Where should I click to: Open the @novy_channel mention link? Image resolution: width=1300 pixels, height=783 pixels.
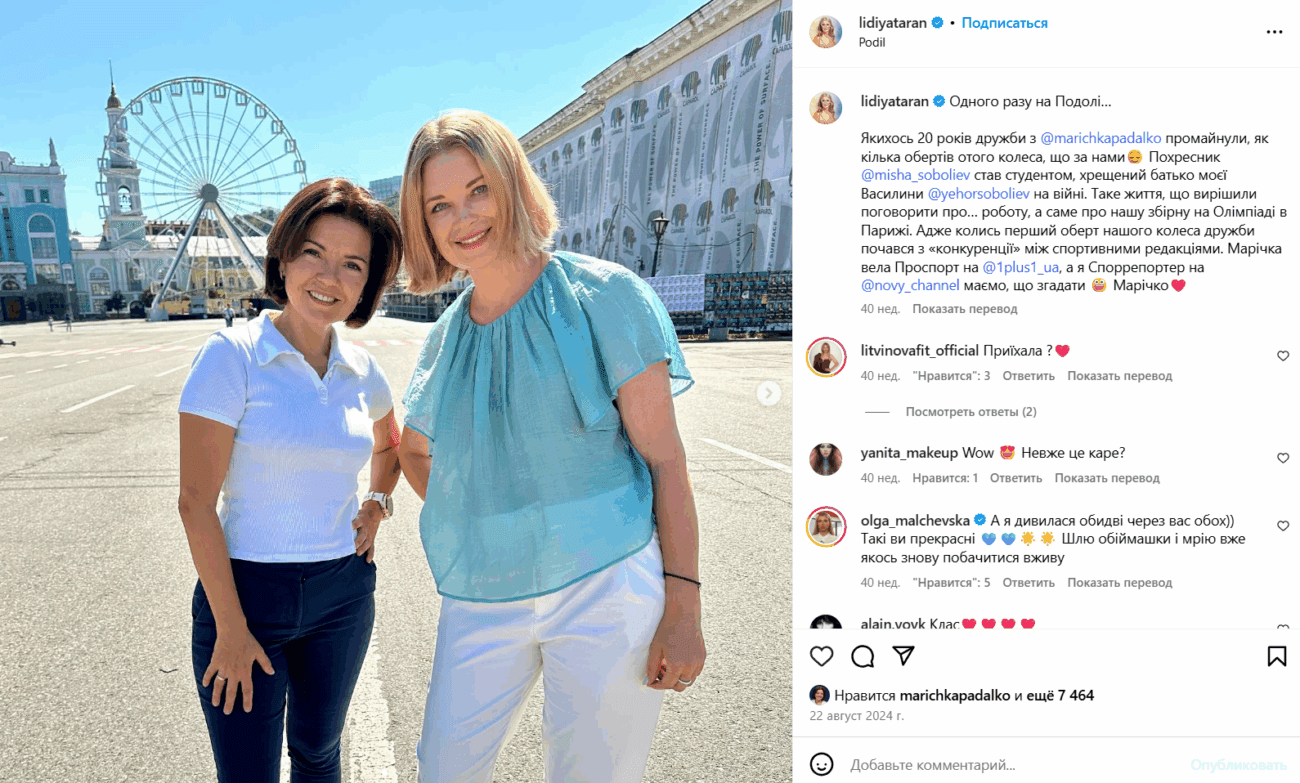[910, 286]
